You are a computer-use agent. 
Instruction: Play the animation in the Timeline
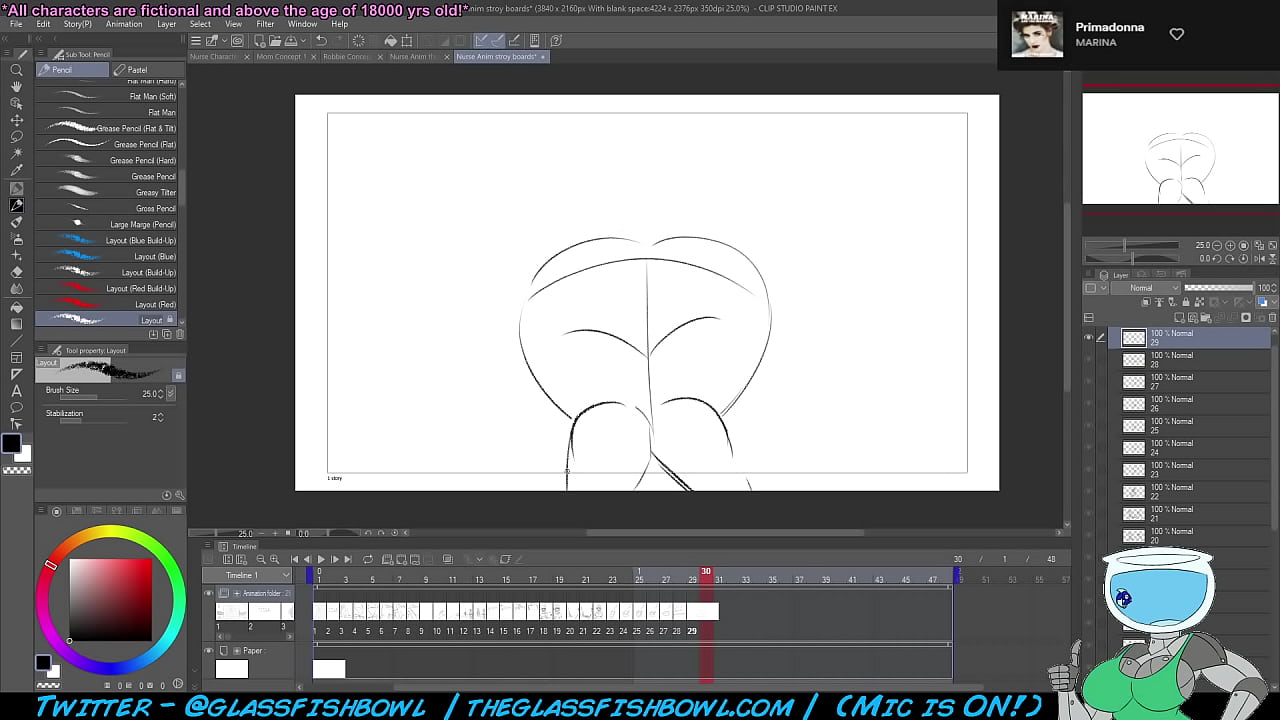tap(321, 559)
